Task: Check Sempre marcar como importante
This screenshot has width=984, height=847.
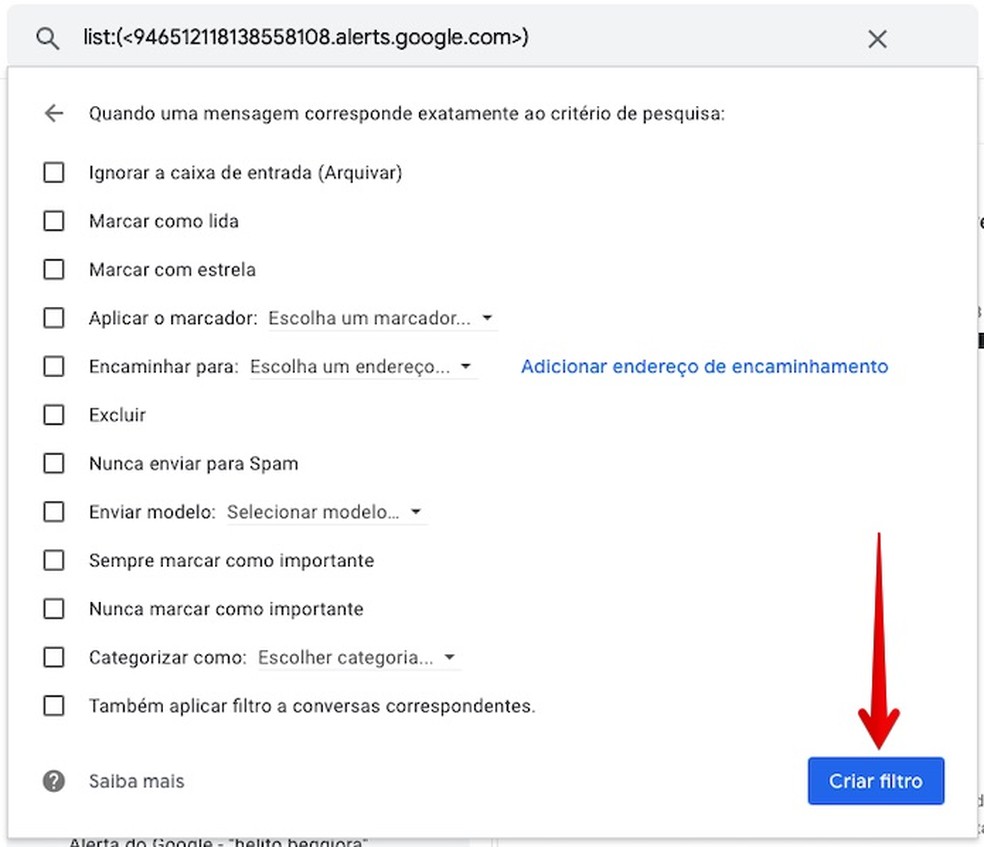Action: [54, 561]
